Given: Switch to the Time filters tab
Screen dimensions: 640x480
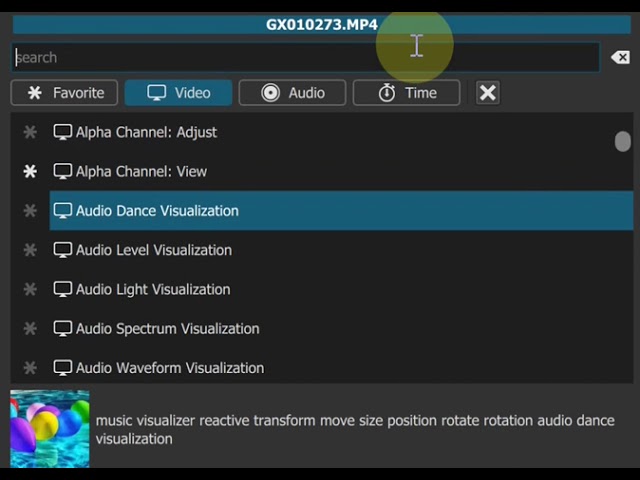Looking at the screenshot, I should pos(407,93).
